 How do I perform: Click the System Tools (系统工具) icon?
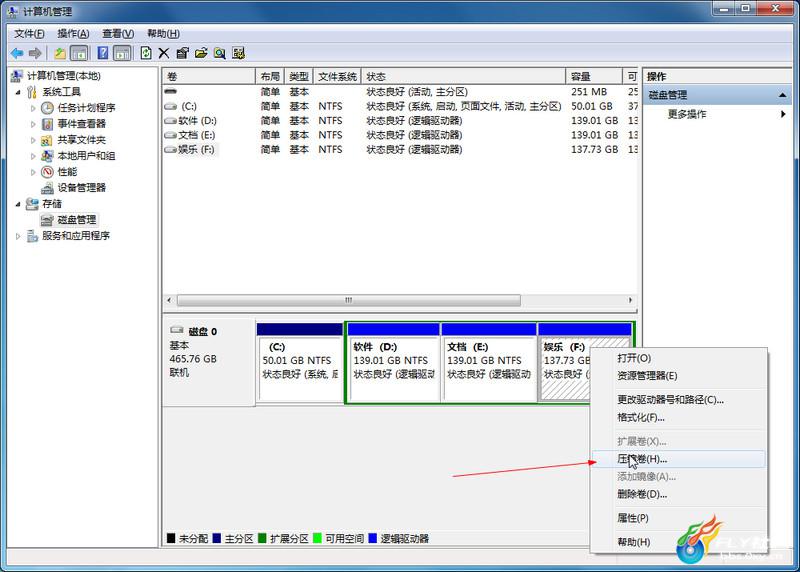(32, 92)
